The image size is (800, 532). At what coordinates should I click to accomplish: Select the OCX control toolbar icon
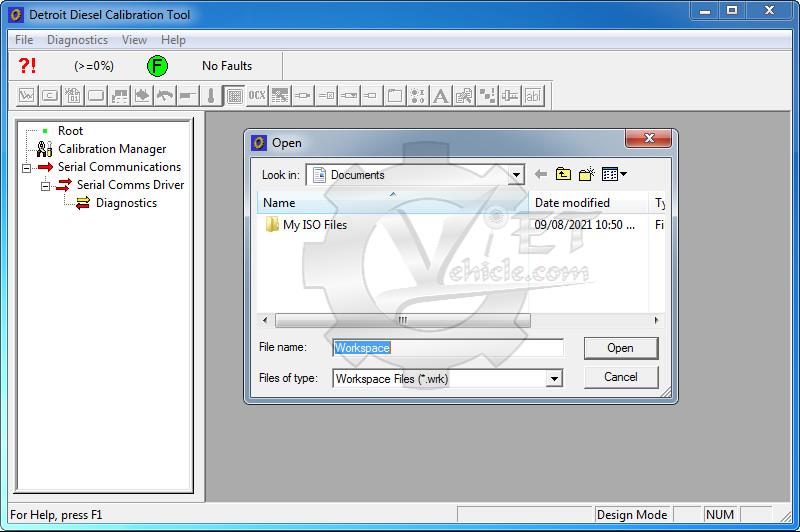click(257, 96)
